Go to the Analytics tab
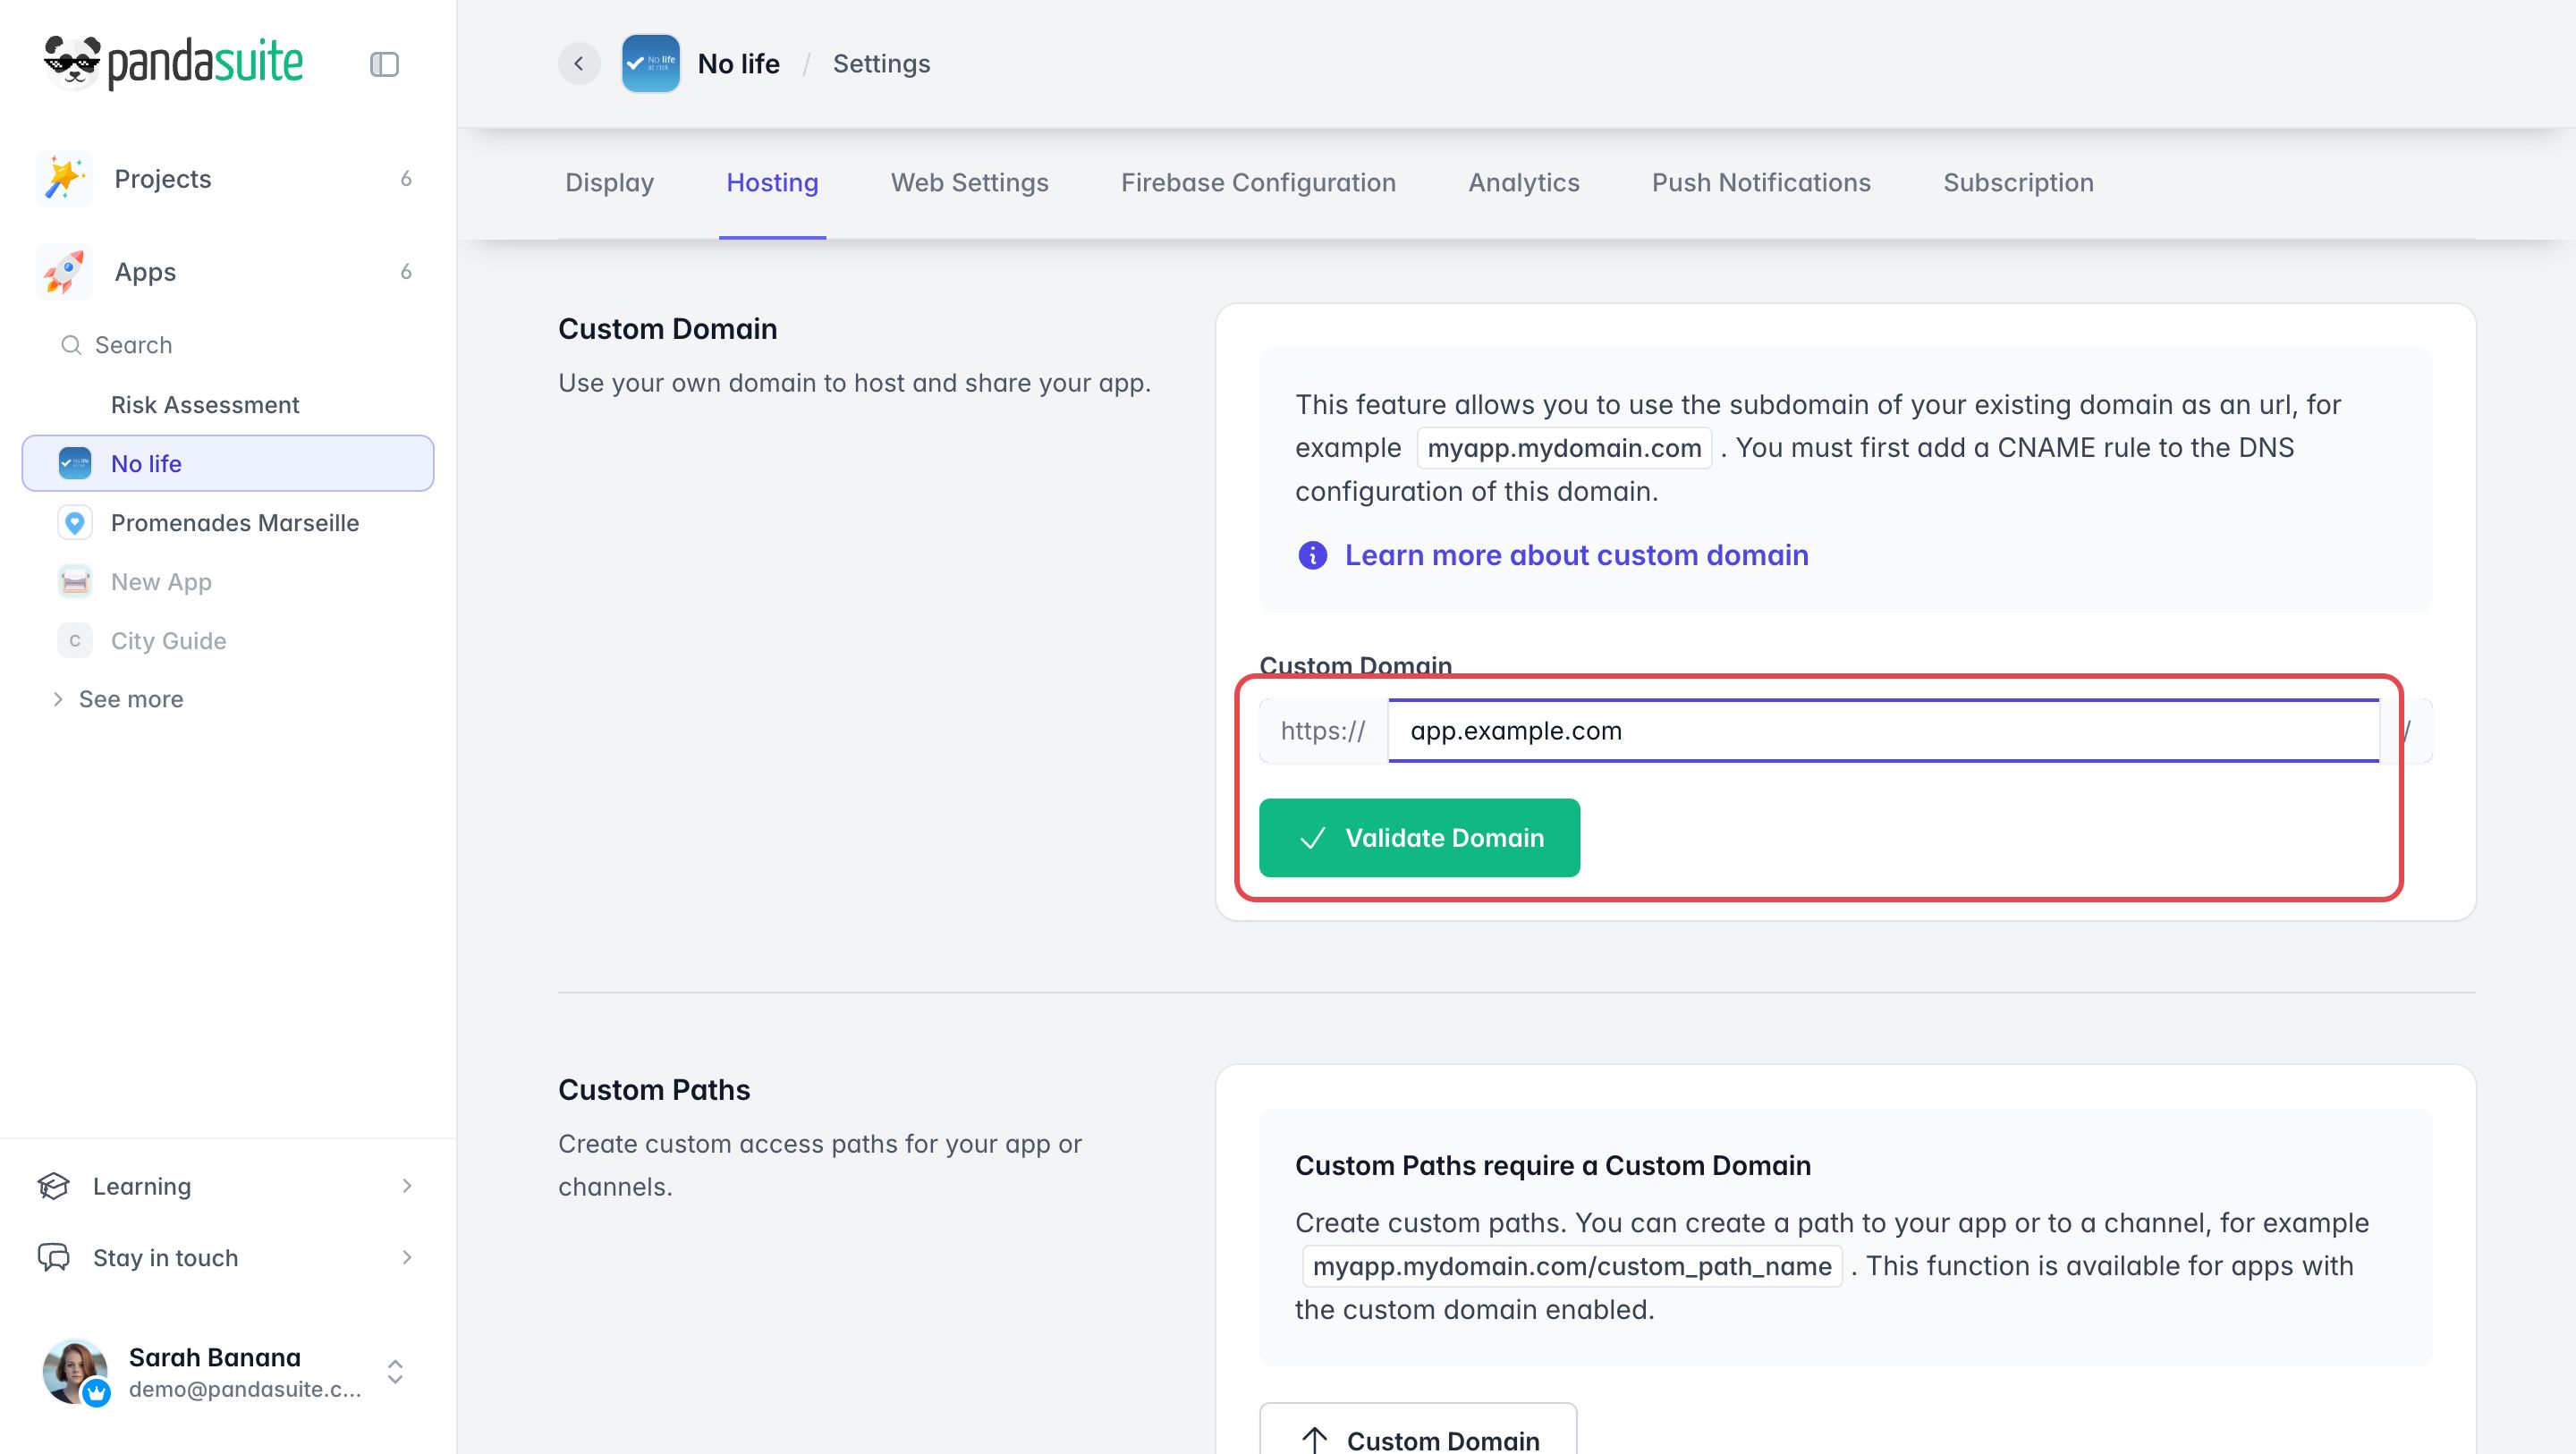 [x=1523, y=183]
